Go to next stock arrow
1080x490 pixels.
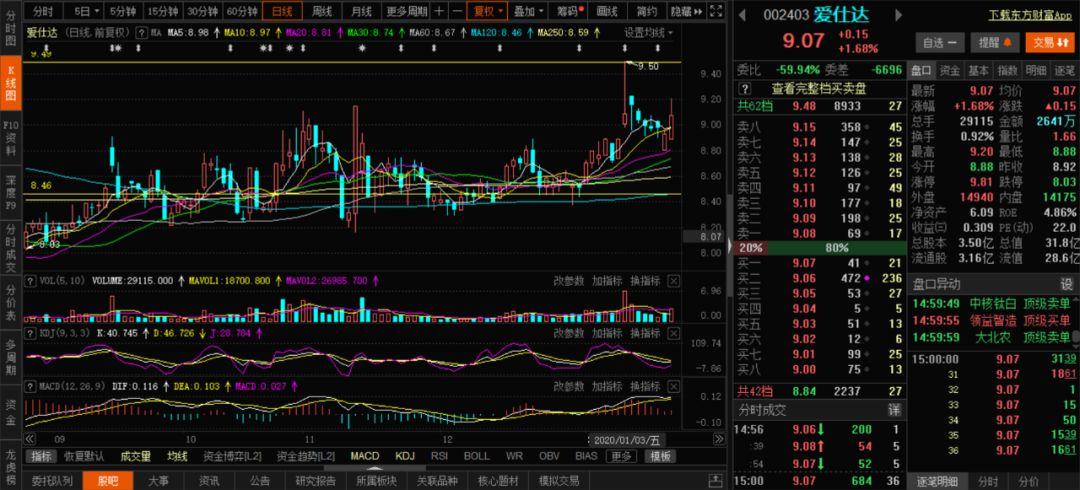point(898,14)
